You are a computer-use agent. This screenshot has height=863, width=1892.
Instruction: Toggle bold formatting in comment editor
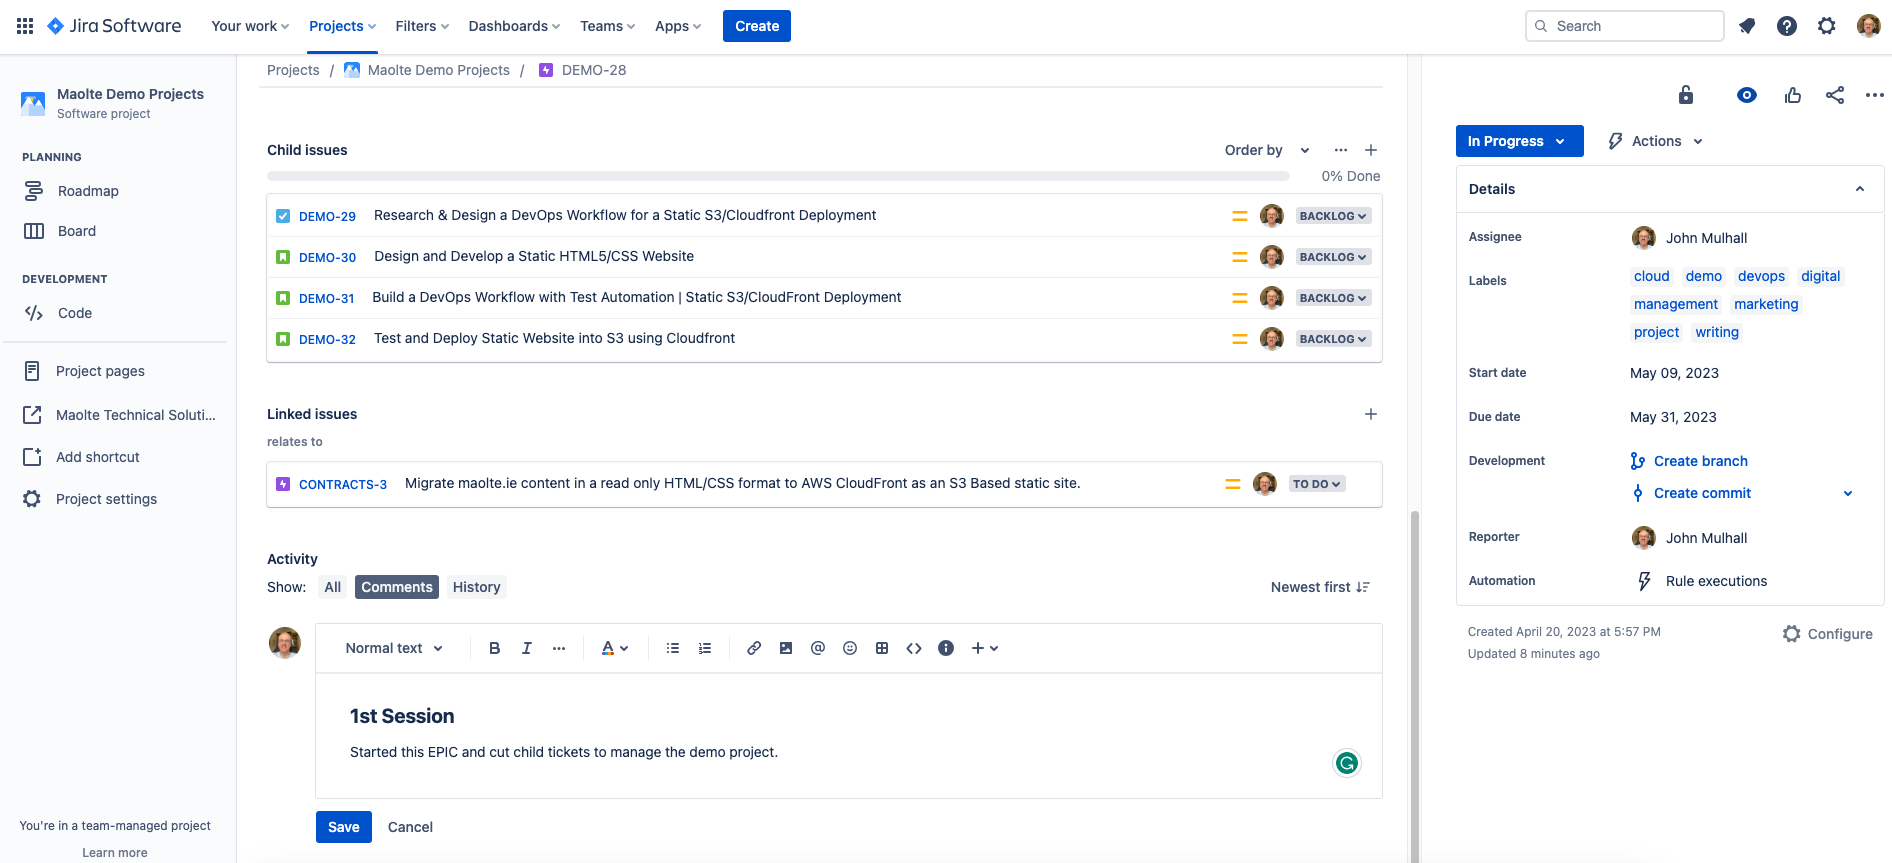(494, 648)
